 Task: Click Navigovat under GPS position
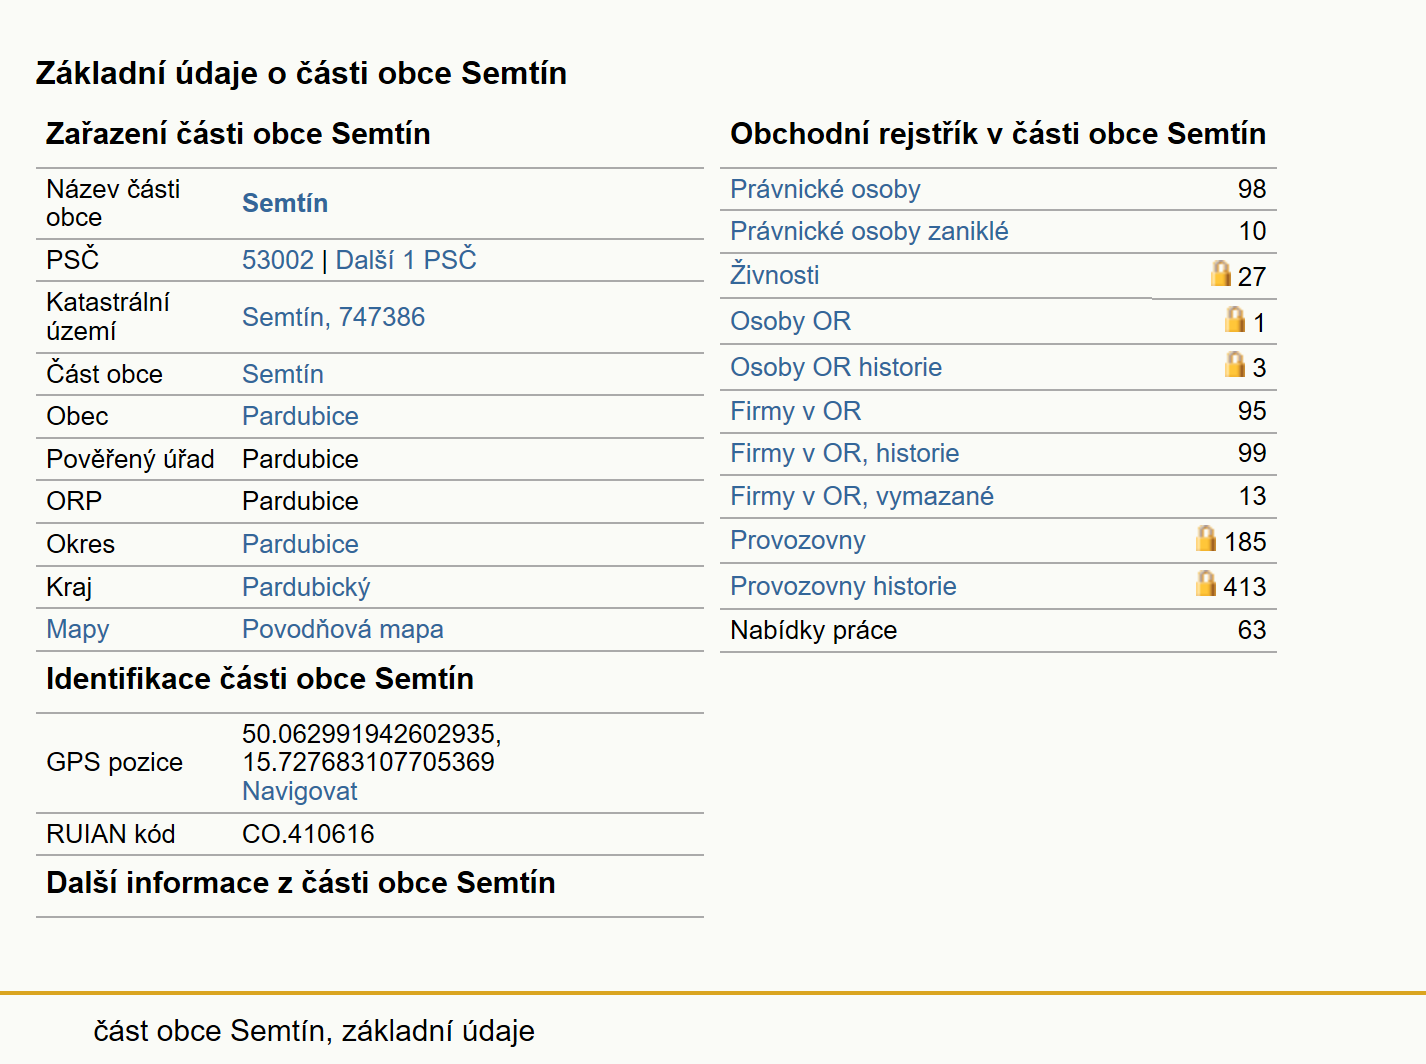(300, 791)
